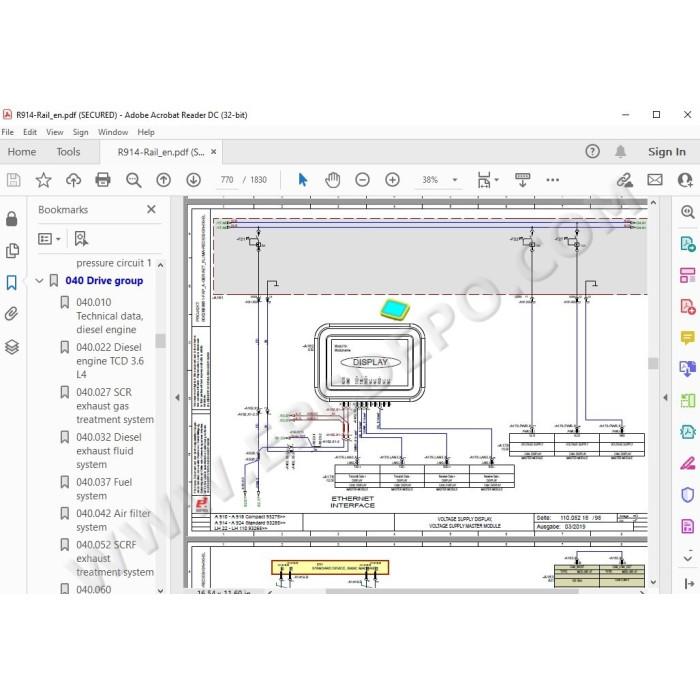Open the Edit menu
The height and width of the screenshot is (700, 700).
[x=30, y=132]
